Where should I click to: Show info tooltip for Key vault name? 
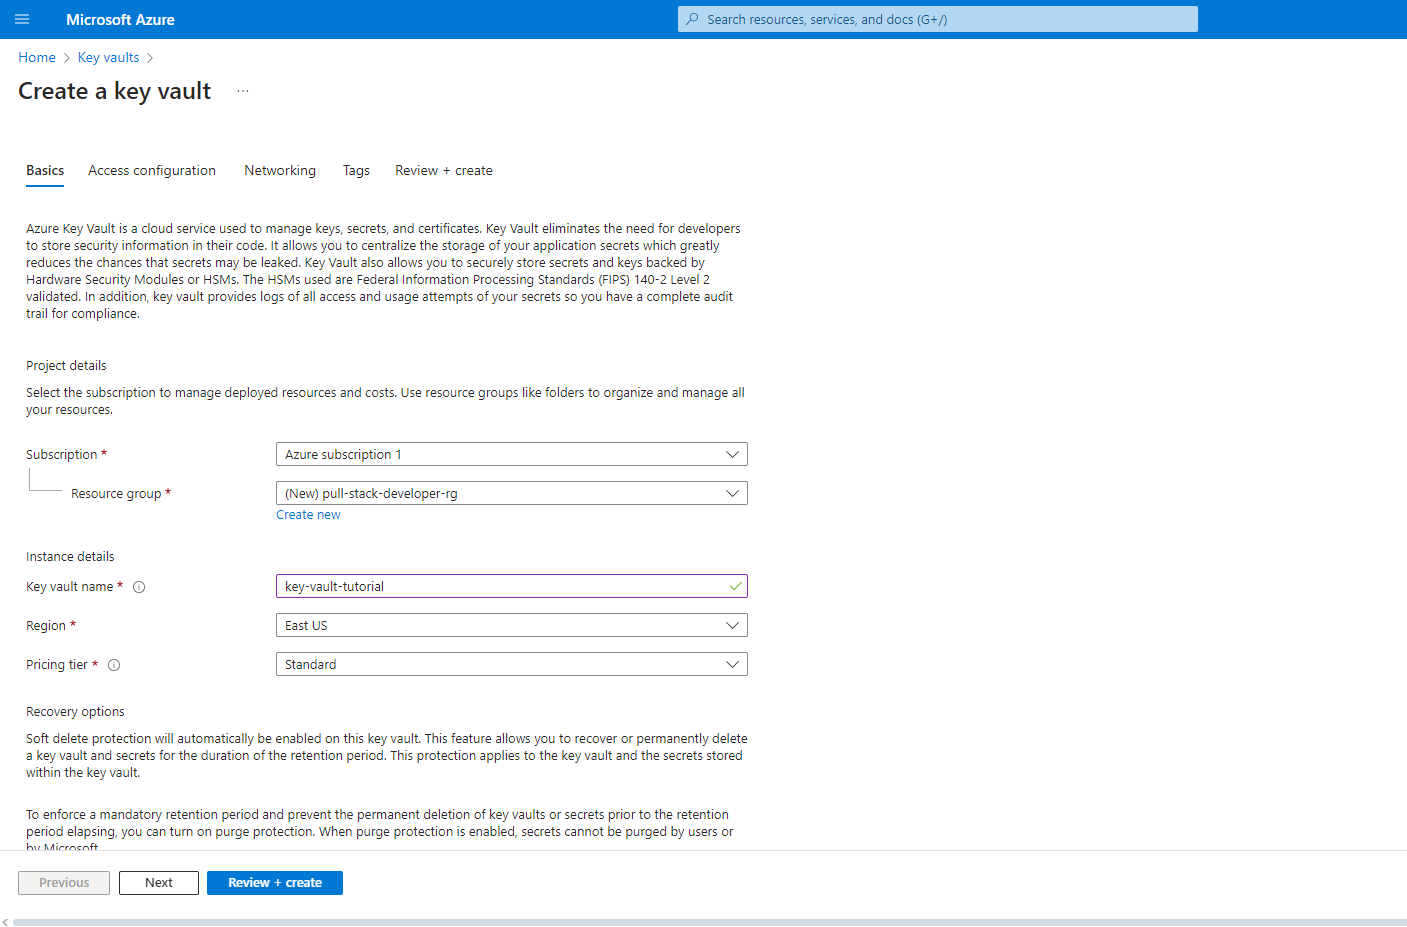(139, 587)
